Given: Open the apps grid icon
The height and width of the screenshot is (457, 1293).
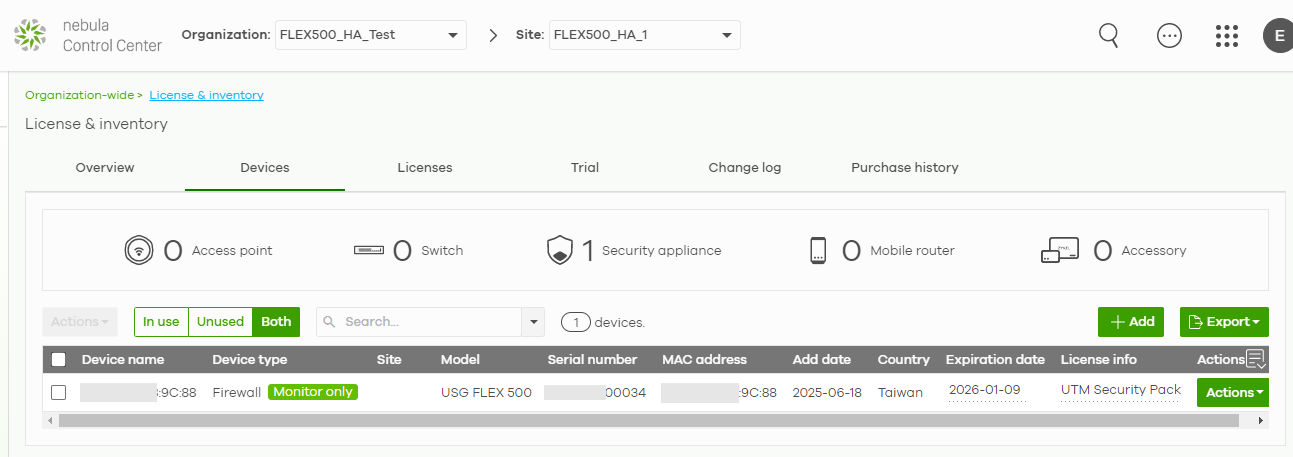Looking at the screenshot, I should (x=1227, y=35).
